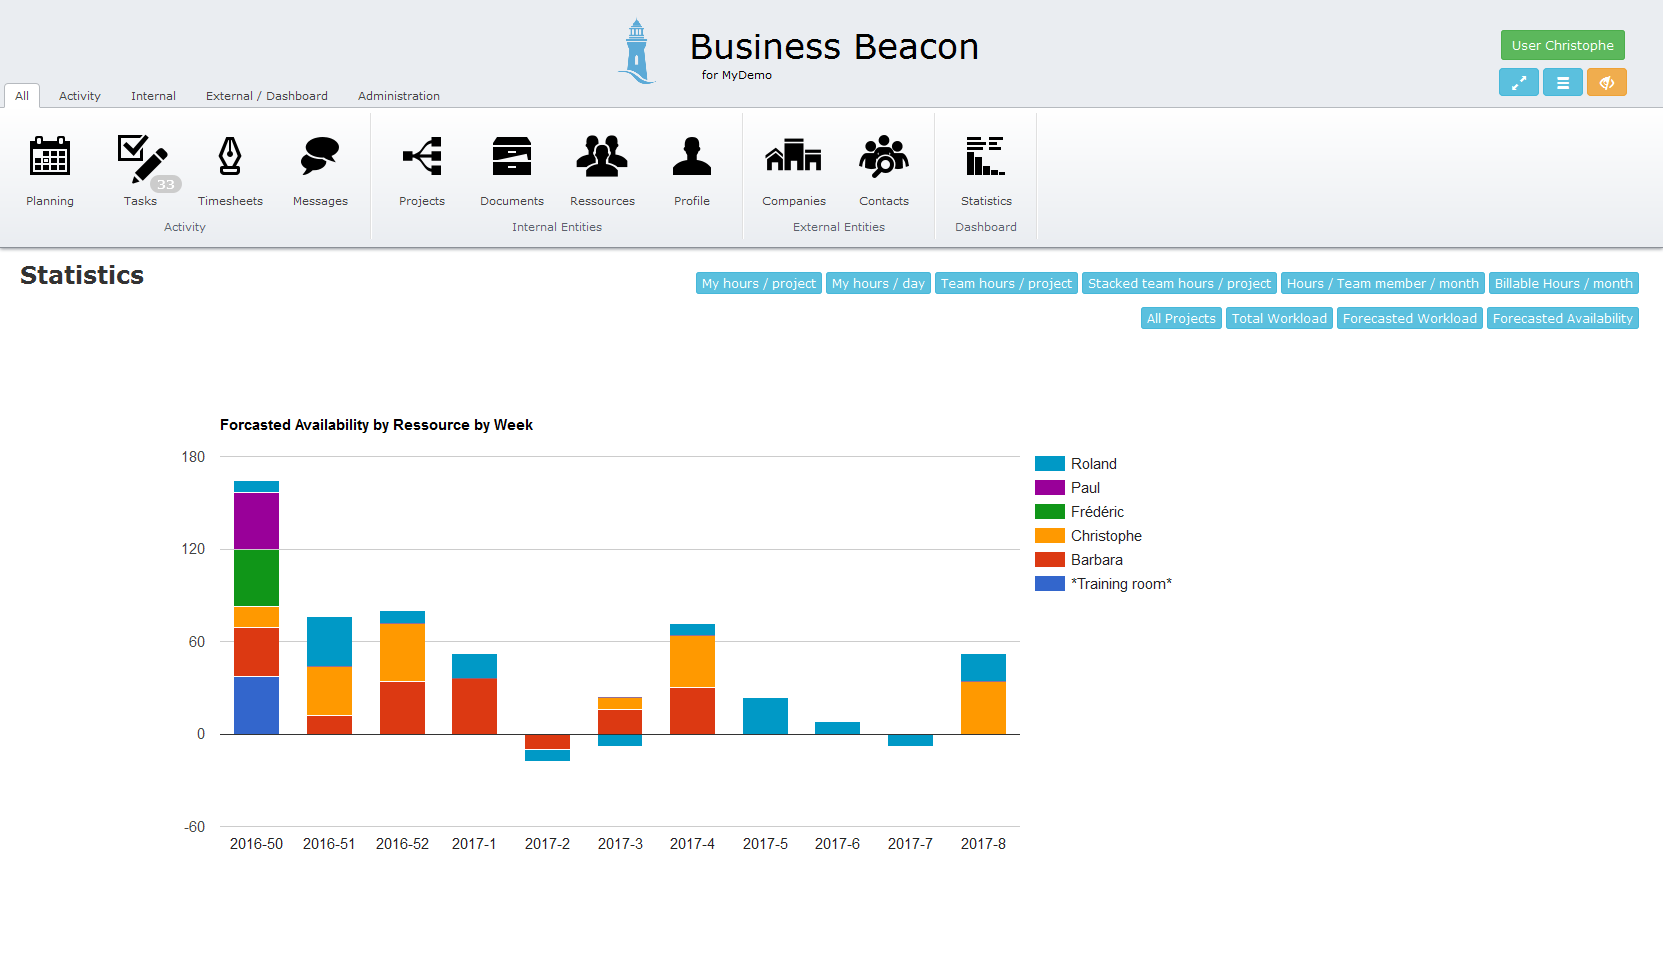Toggle fullscreen with the expand arrows button
Viewport: 1663px width, 961px height.
coord(1518,83)
